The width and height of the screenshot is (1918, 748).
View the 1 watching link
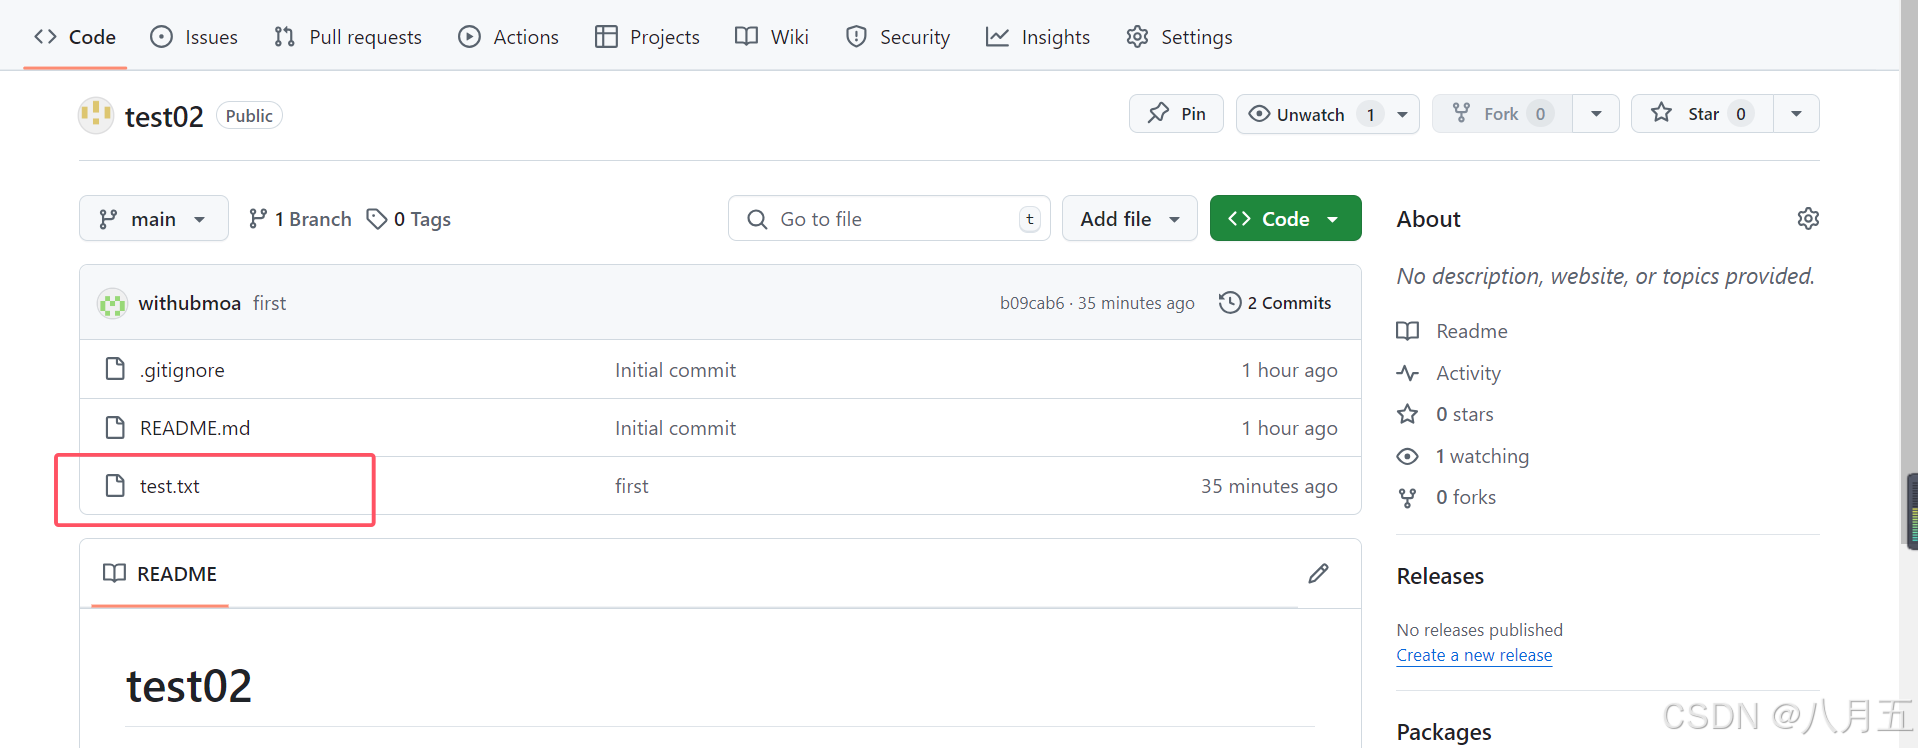click(x=1482, y=456)
